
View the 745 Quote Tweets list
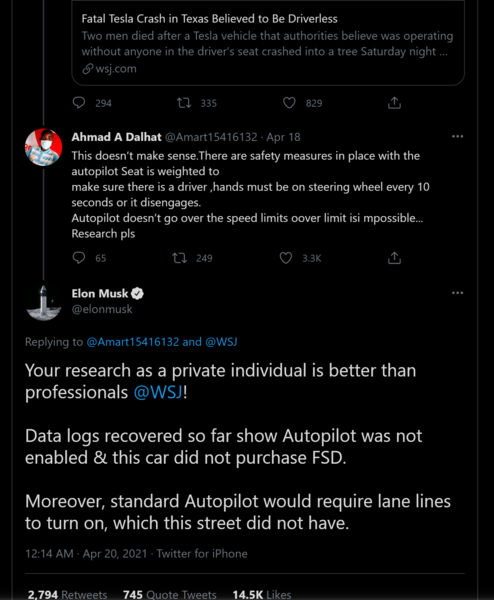pos(170,594)
